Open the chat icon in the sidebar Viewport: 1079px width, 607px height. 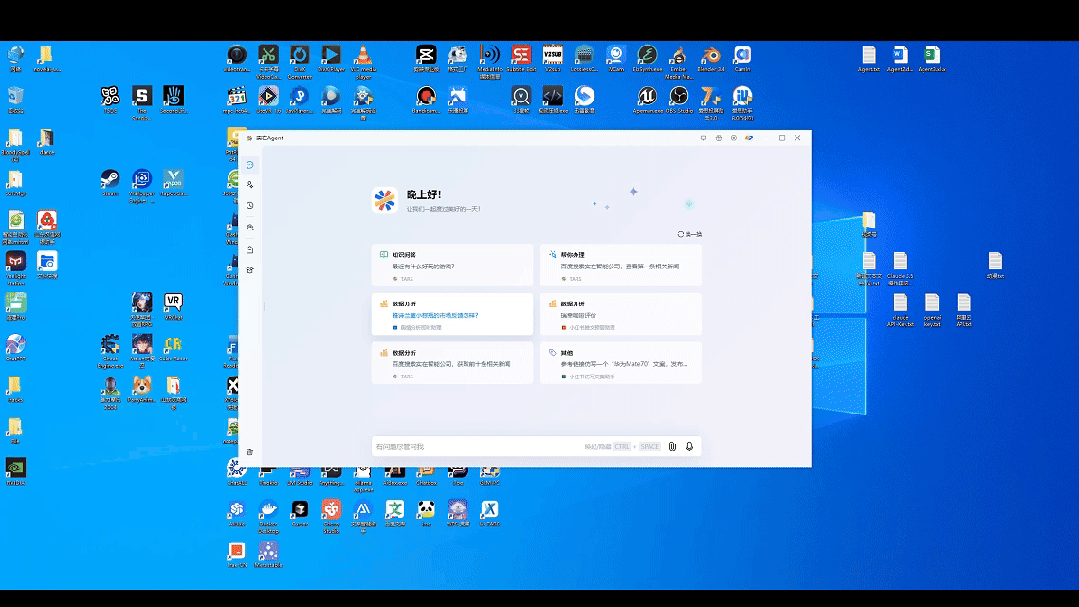(250, 165)
